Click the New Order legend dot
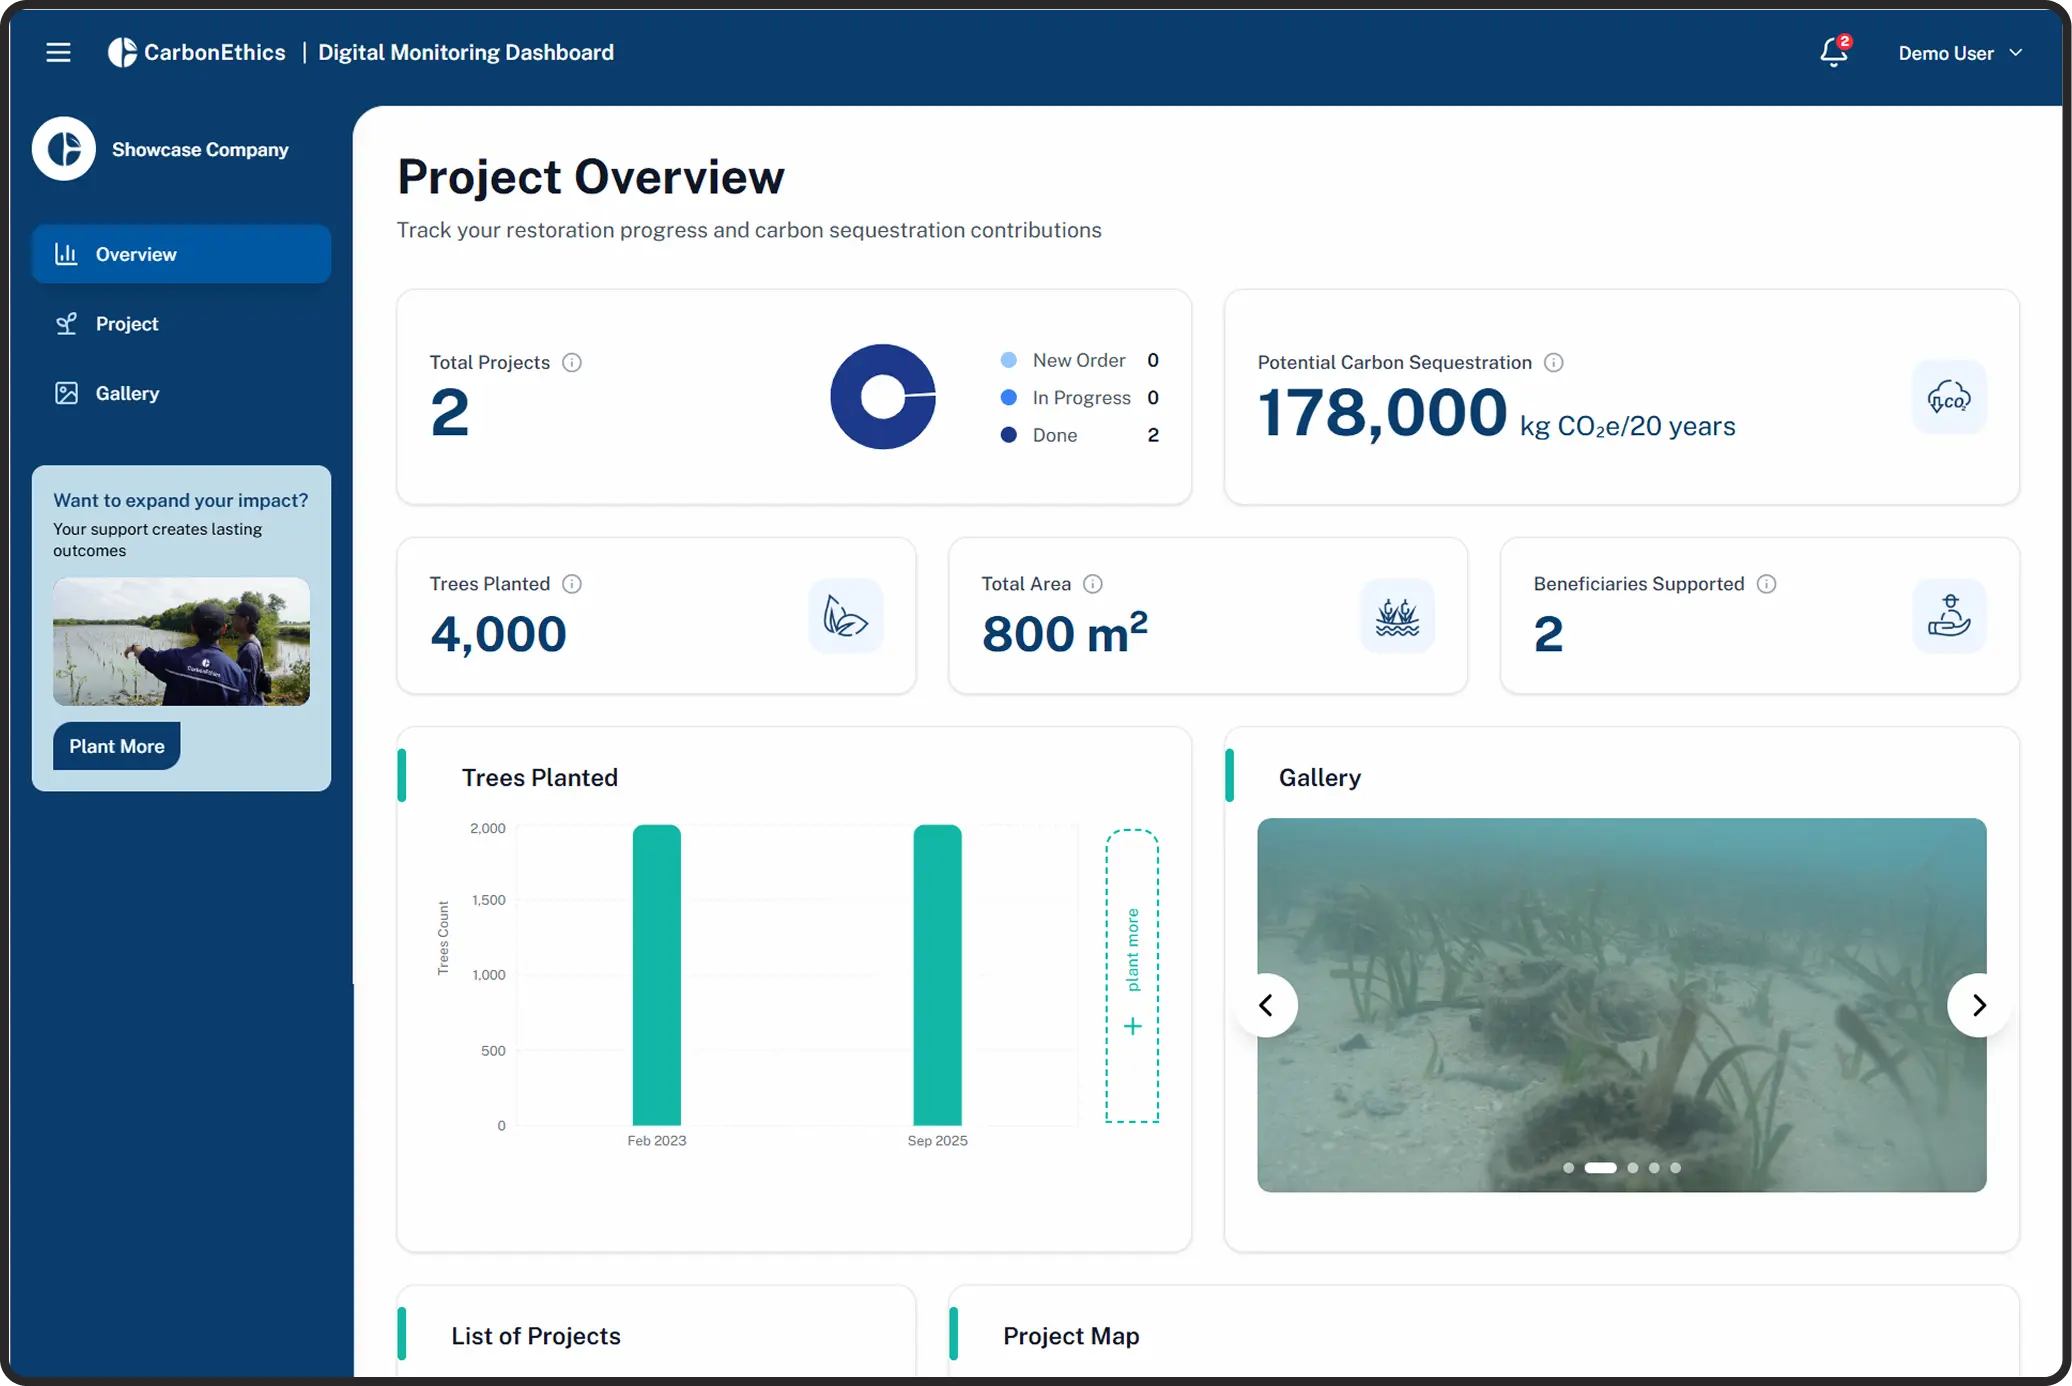 pos(1009,360)
